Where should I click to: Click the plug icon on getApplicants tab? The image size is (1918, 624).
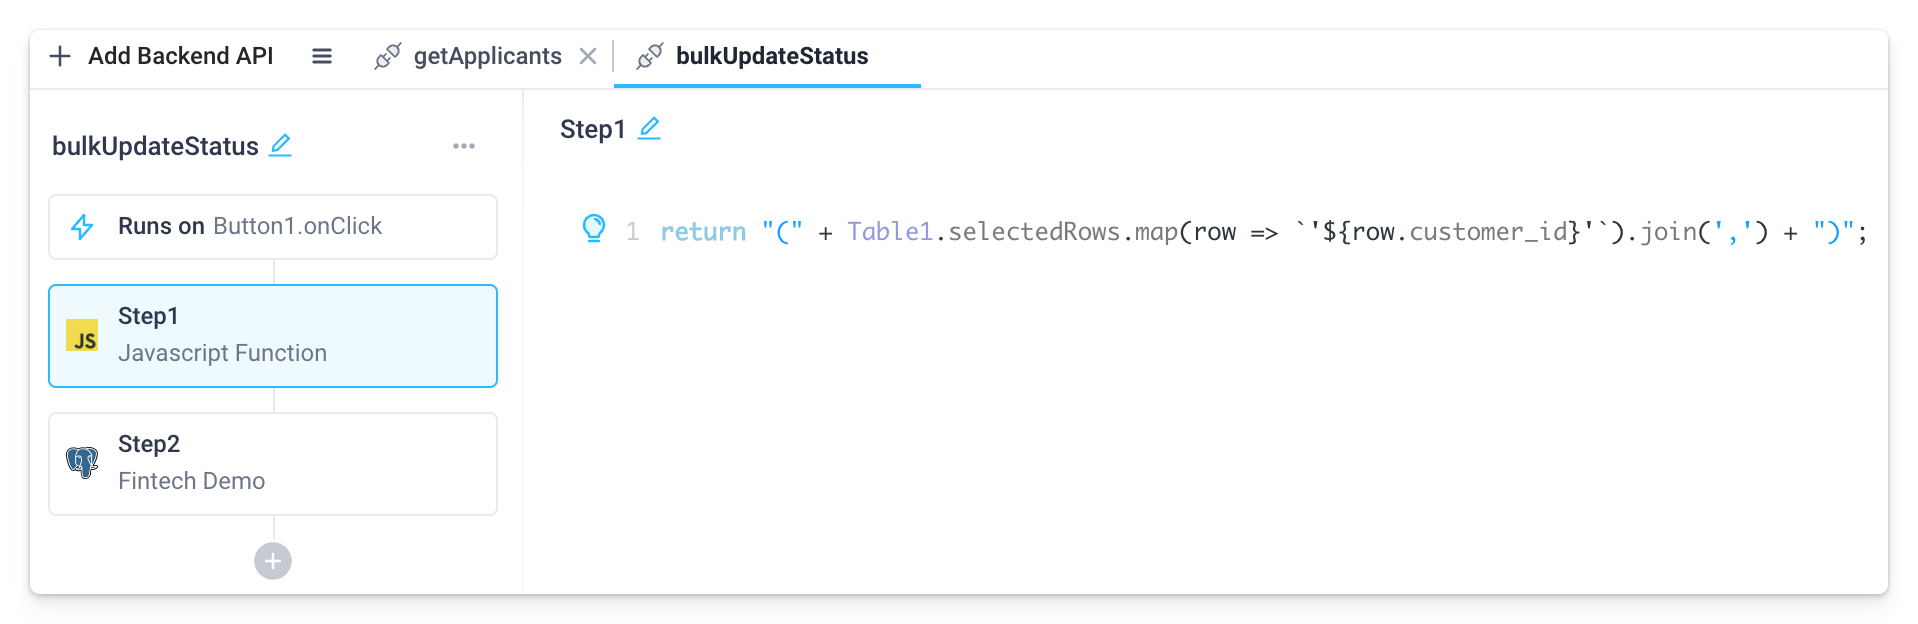389,56
